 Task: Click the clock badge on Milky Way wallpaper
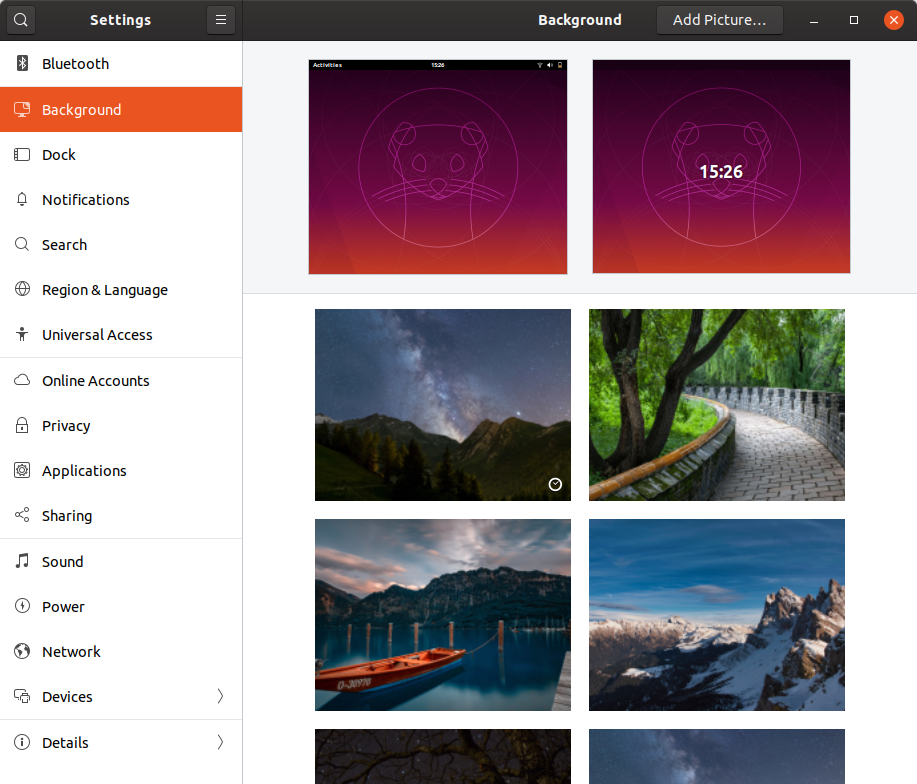pos(556,484)
